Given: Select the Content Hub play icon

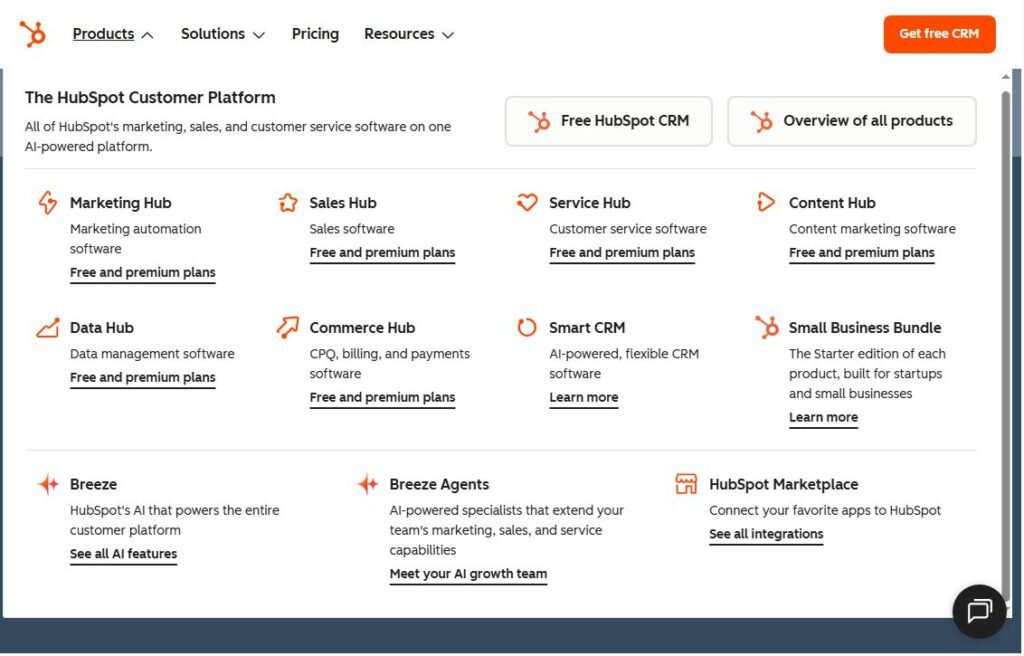Looking at the screenshot, I should point(766,201).
